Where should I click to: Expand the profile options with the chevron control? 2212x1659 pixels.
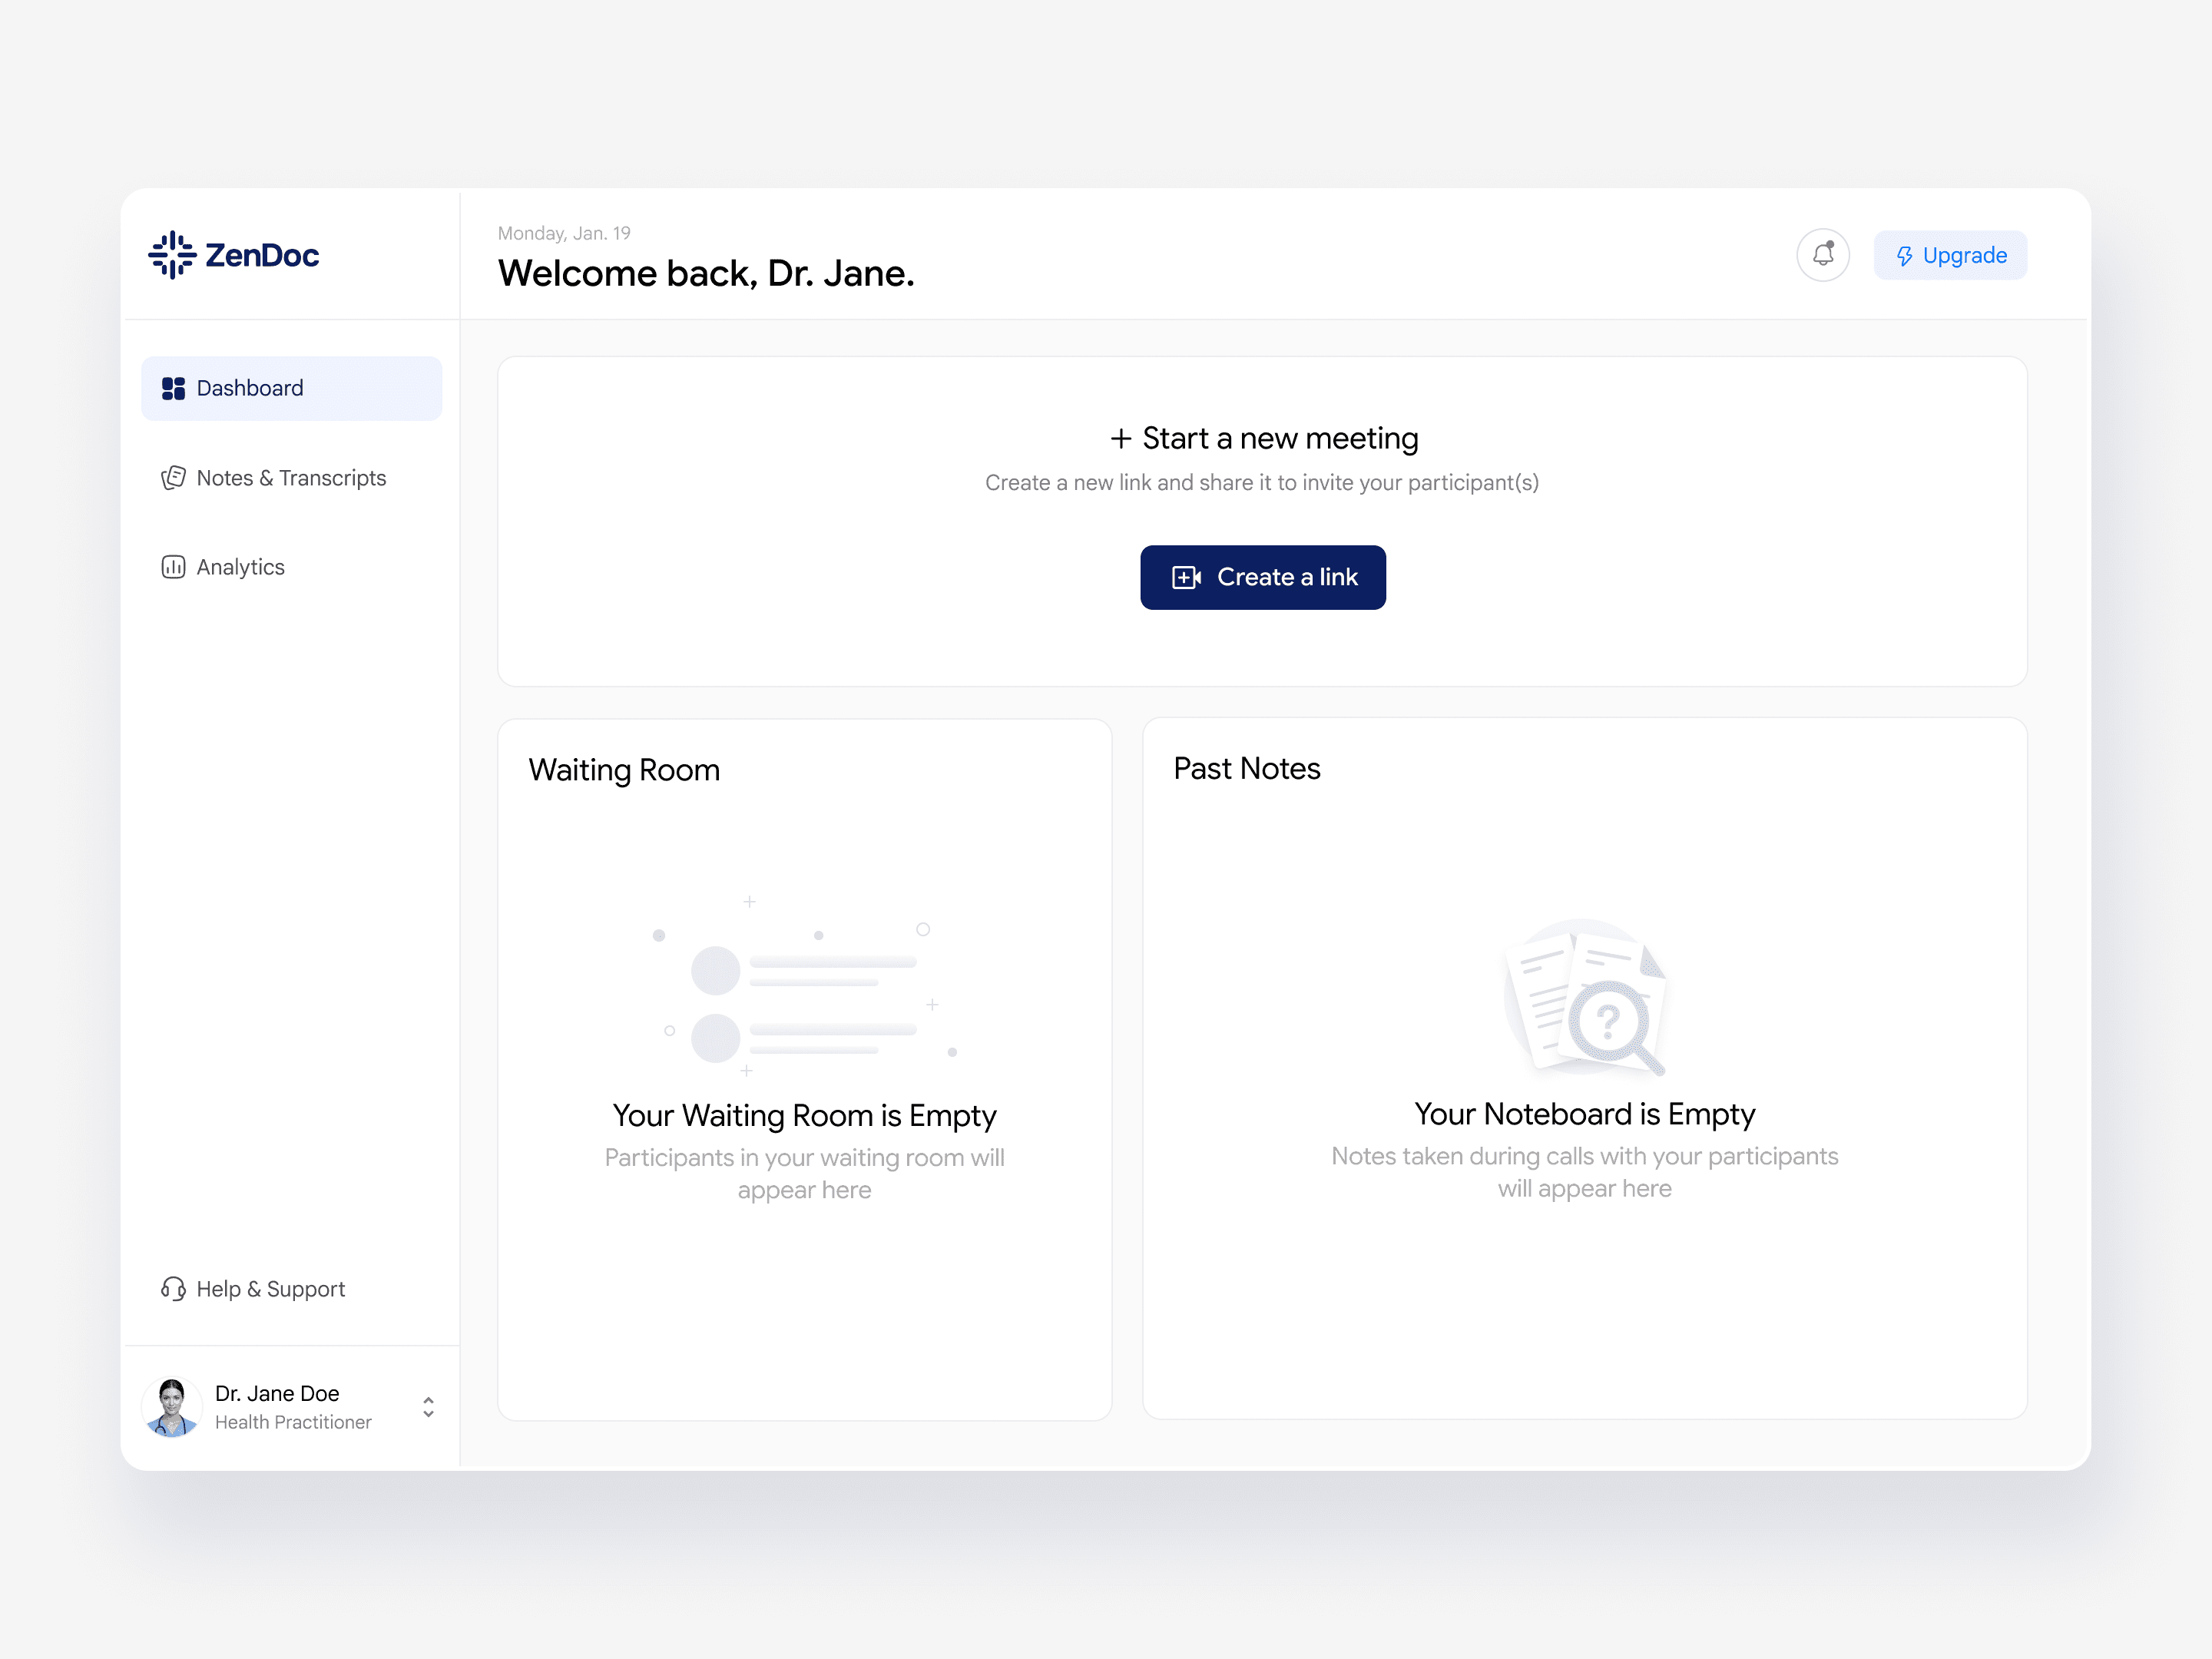[428, 1407]
